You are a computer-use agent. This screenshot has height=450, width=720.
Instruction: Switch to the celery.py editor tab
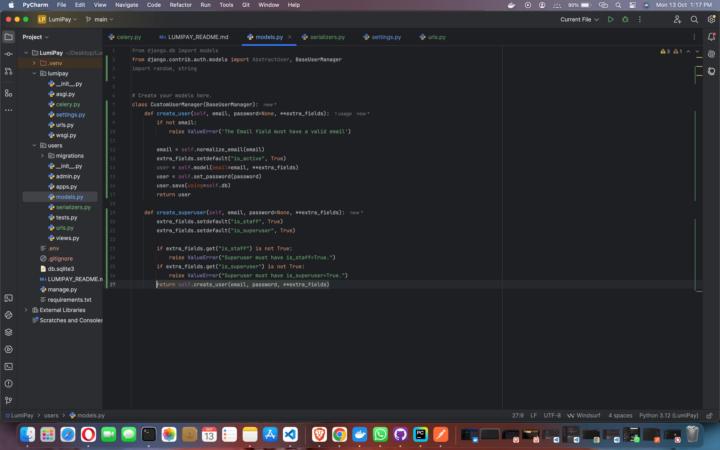(125, 37)
